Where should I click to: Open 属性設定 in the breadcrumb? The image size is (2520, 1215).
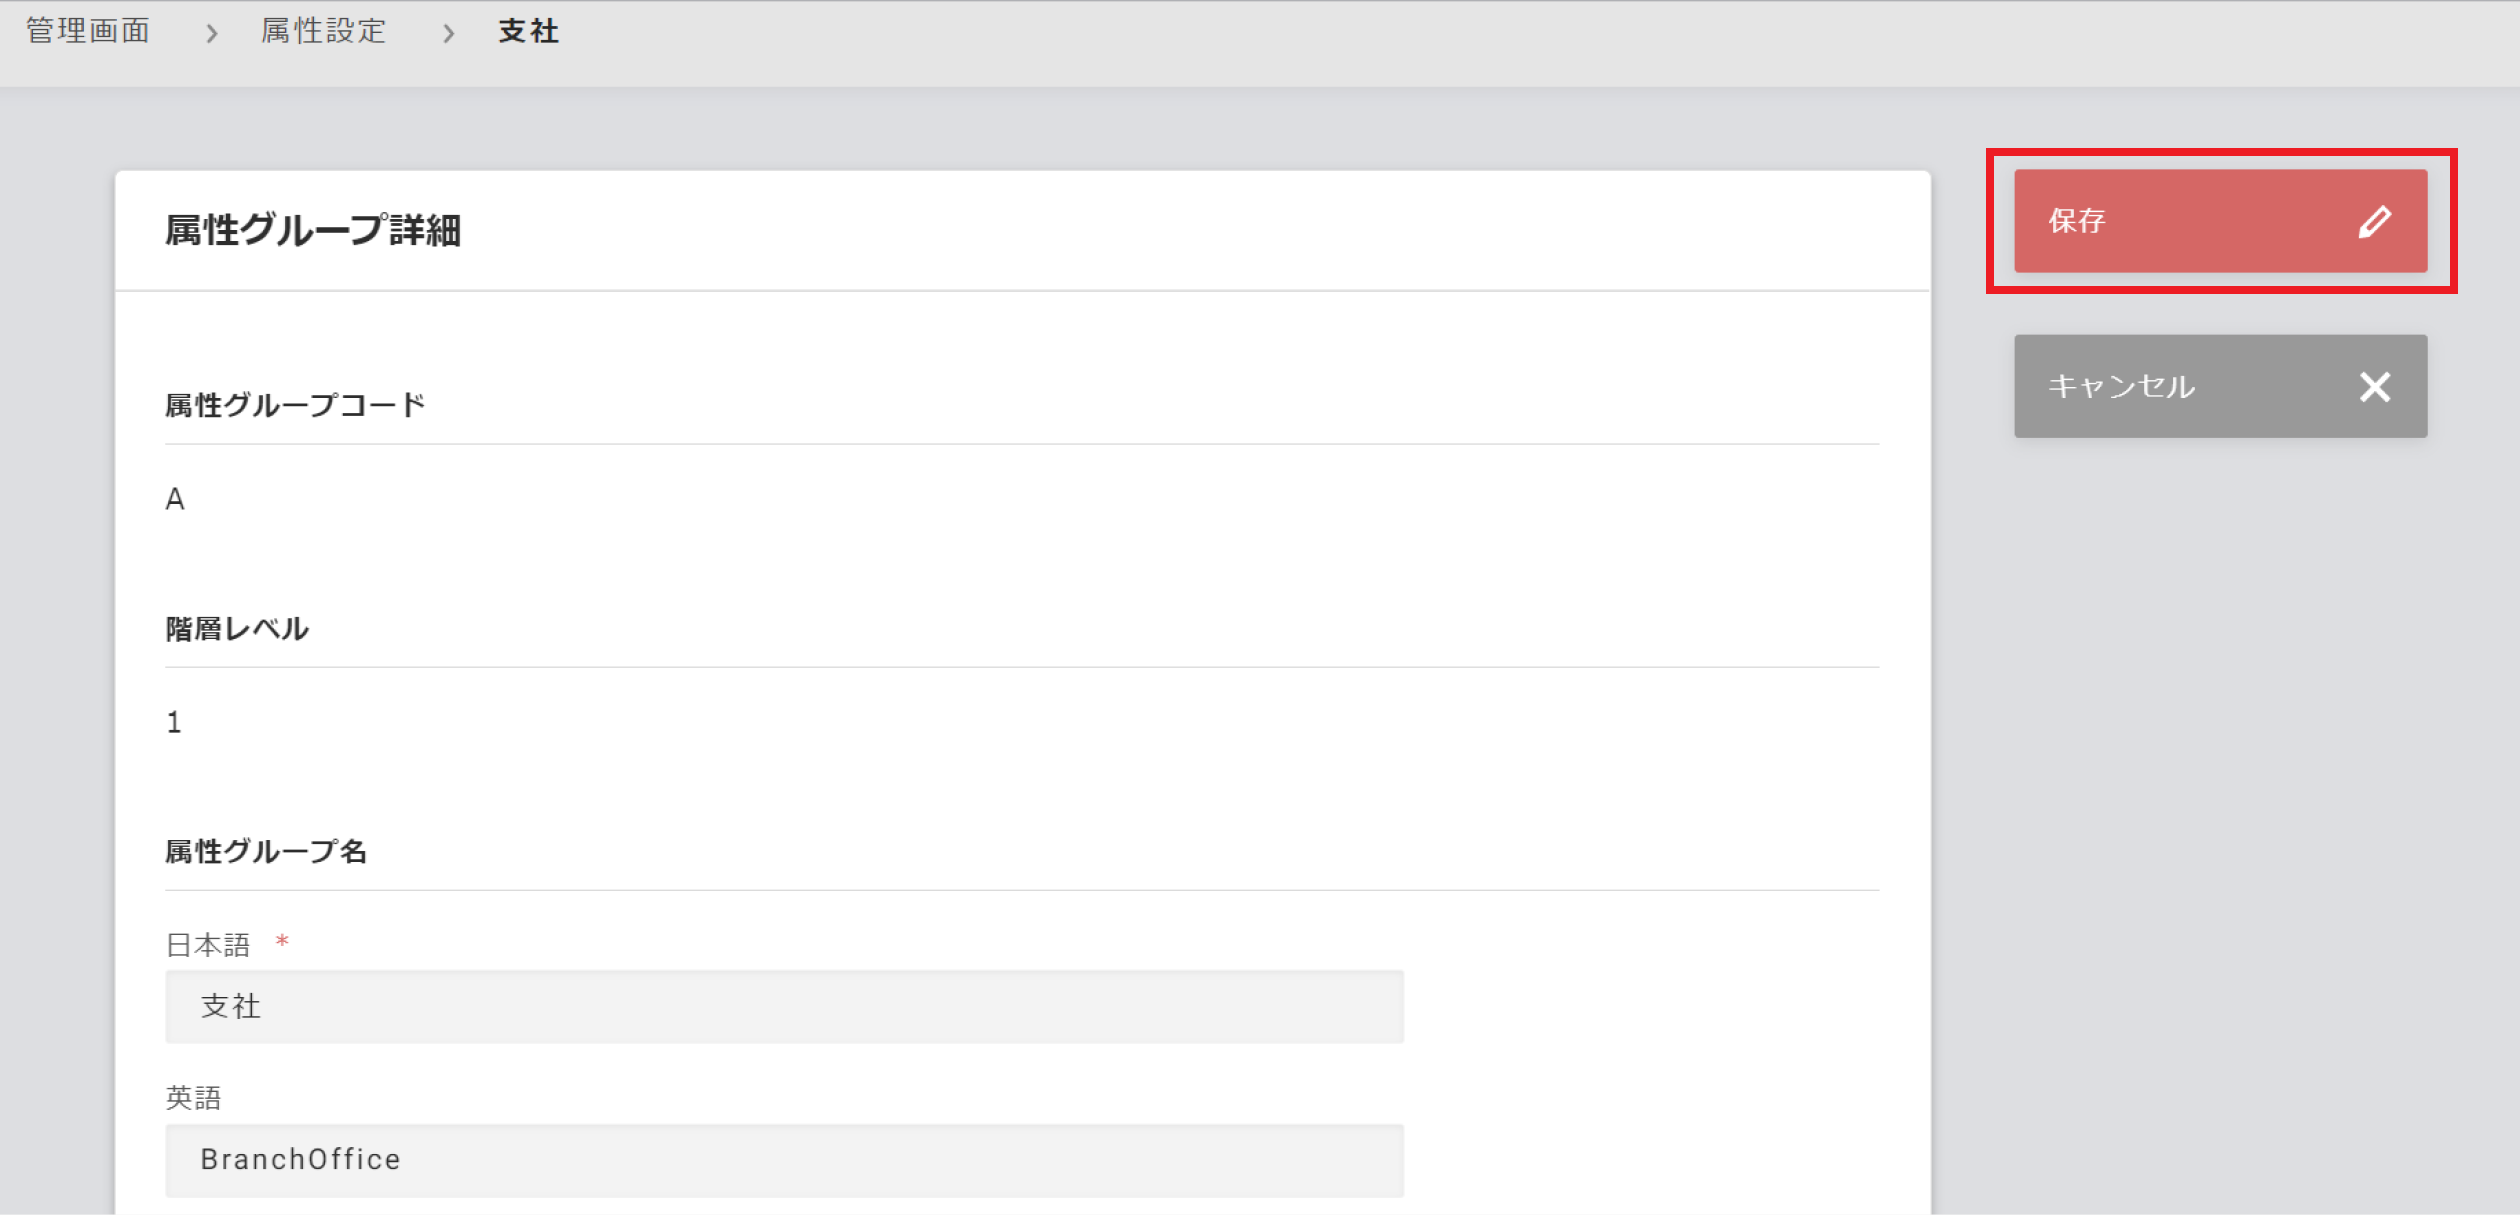(x=323, y=31)
